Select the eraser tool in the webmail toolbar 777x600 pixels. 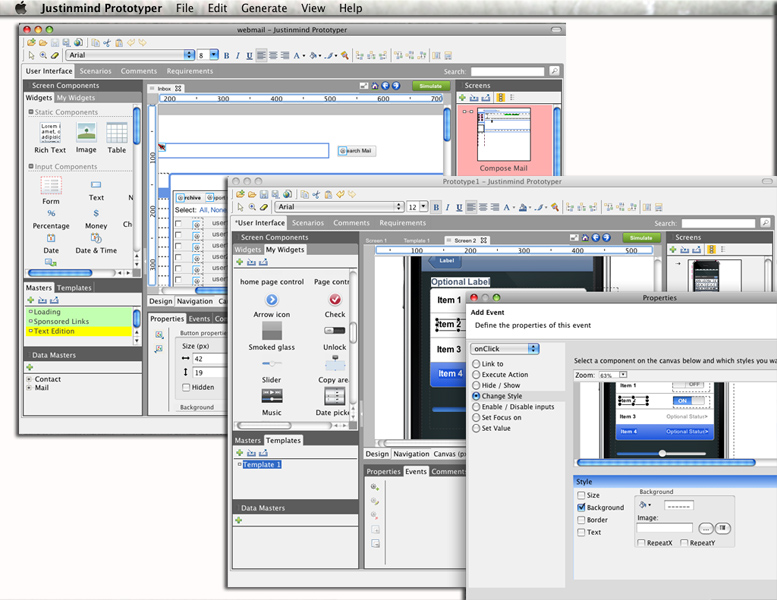(x=55, y=55)
